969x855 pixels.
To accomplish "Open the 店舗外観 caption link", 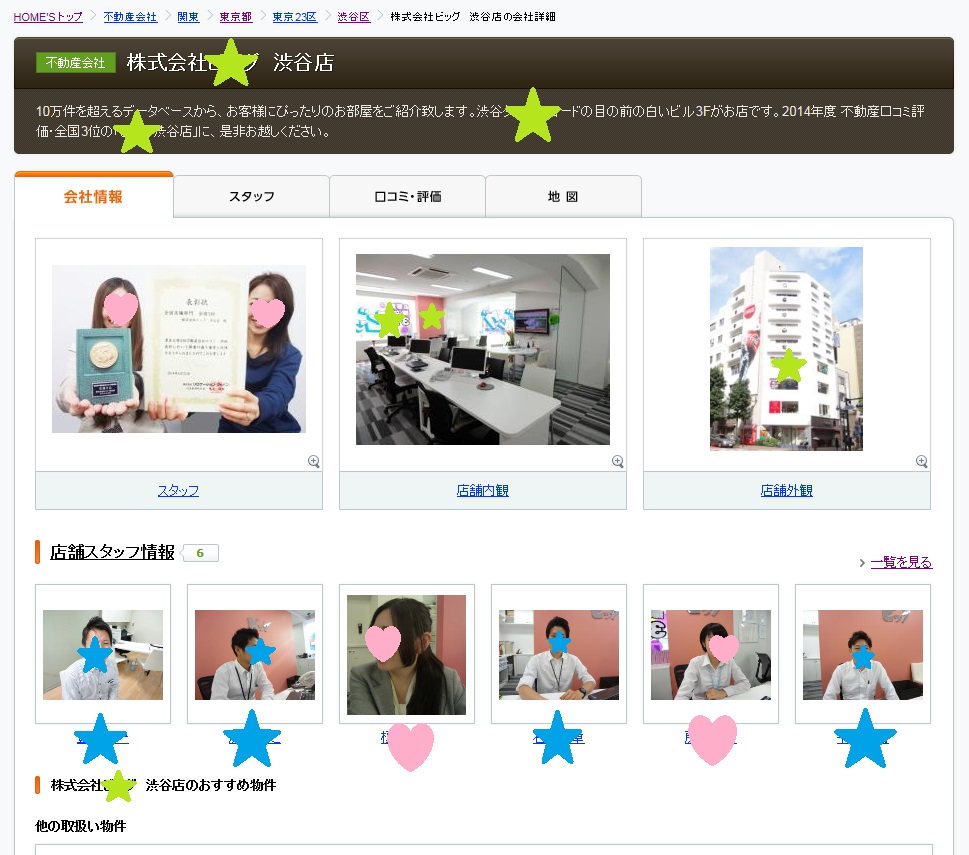I will click(786, 491).
